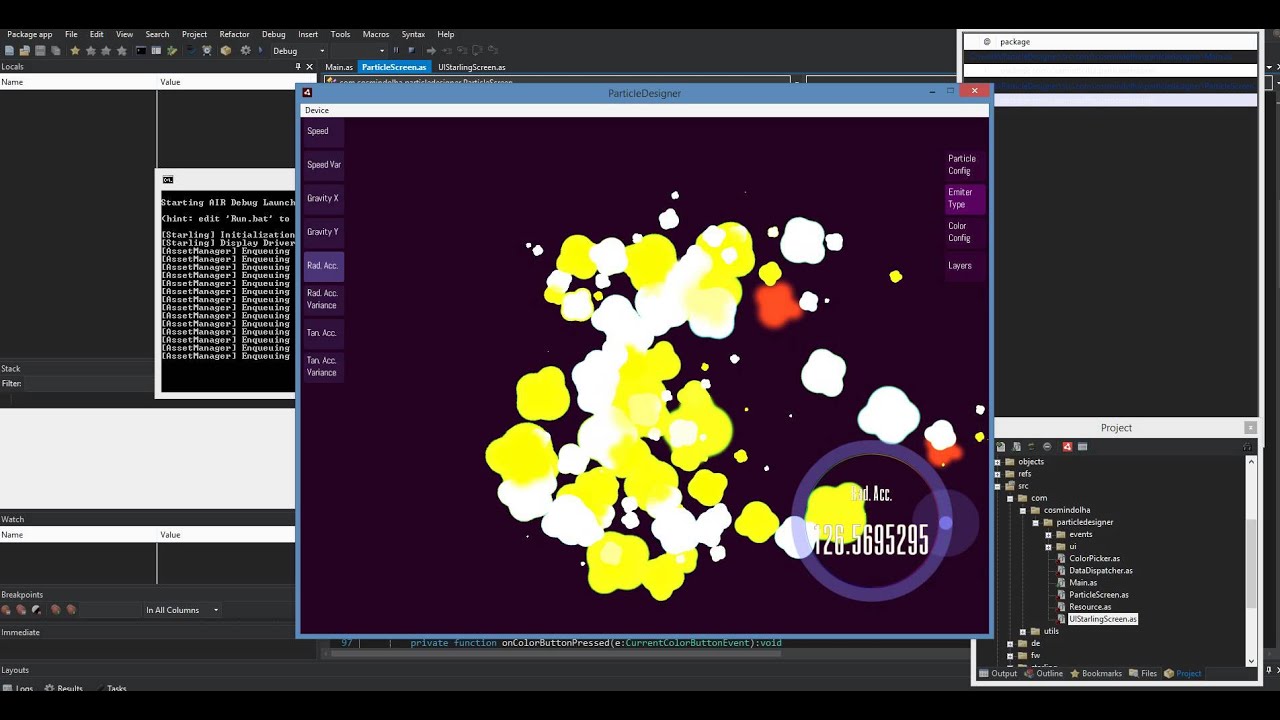1280x720 pixels.
Task: Click the Save floppy disk icon
Action: [41, 50]
